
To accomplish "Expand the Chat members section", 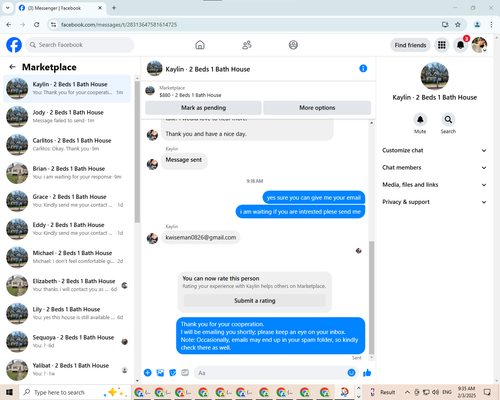I will 434,167.
